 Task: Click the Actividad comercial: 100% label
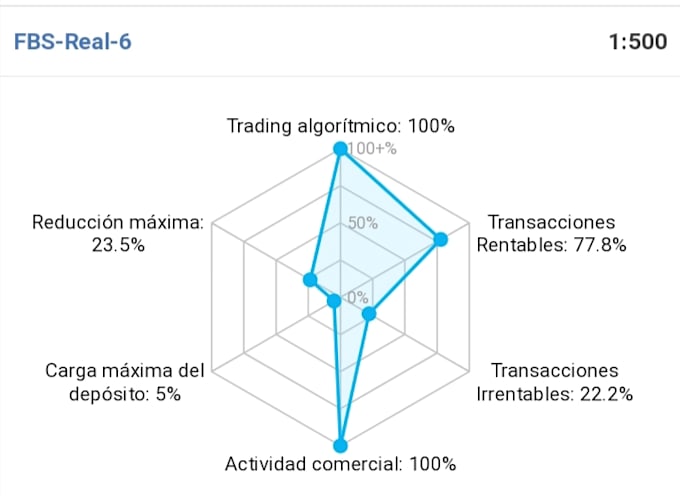(340, 464)
